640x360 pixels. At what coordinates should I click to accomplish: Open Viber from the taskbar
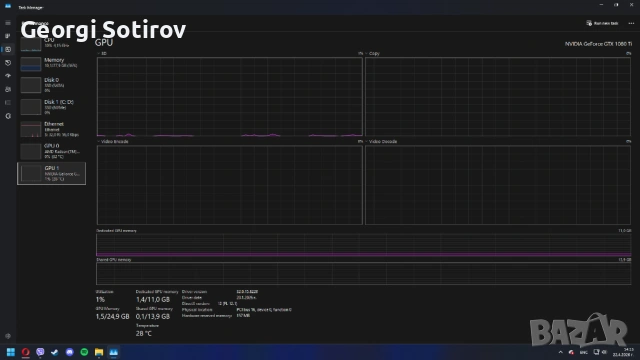[x=40, y=352]
